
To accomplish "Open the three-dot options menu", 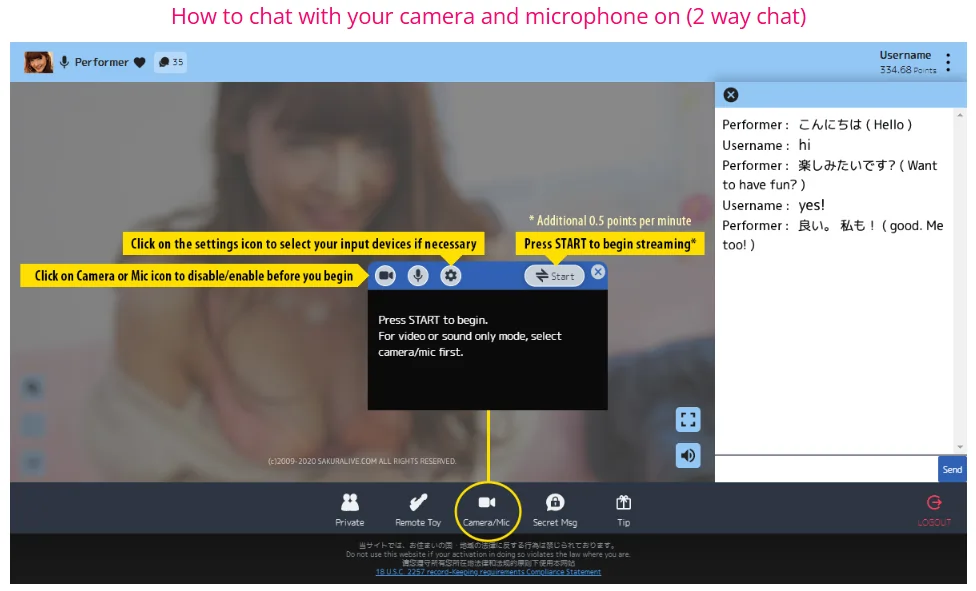I will [948, 62].
